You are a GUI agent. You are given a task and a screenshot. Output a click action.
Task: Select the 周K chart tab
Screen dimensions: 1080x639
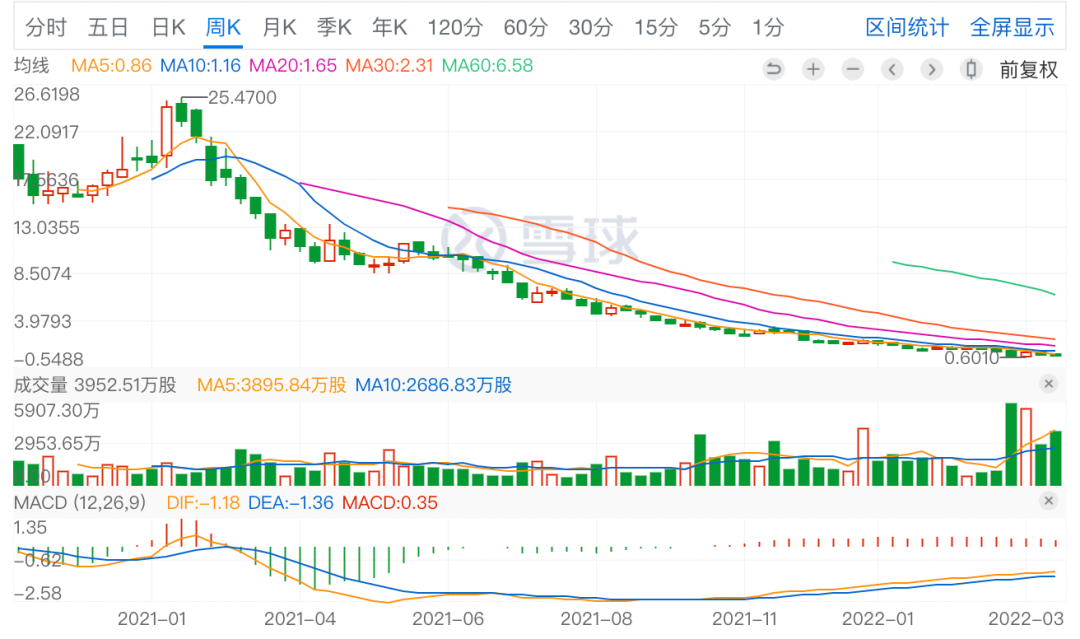[223, 28]
